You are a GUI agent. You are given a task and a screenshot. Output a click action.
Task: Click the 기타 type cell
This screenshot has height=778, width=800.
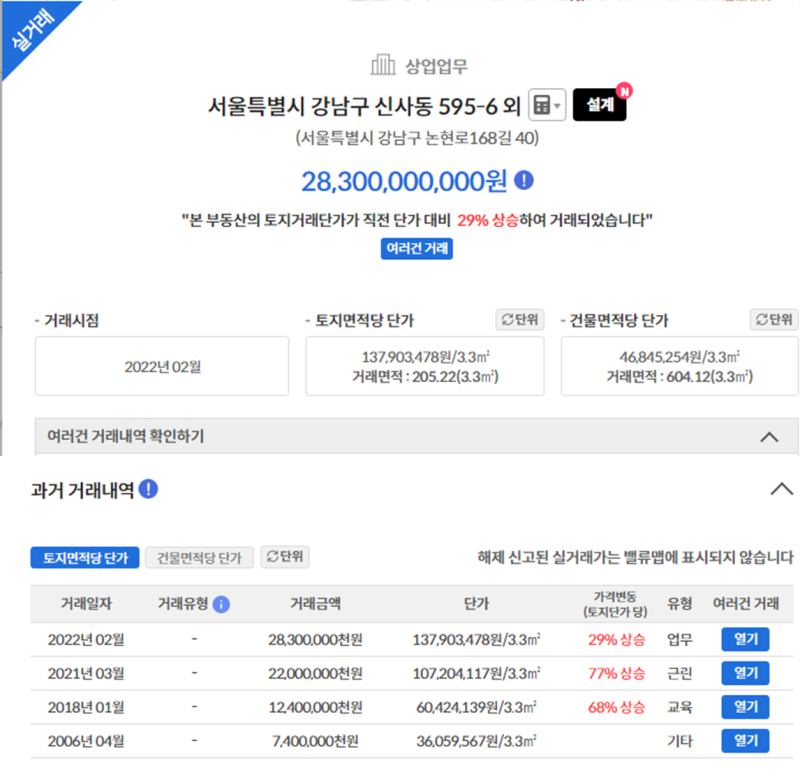tap(680, 741)
